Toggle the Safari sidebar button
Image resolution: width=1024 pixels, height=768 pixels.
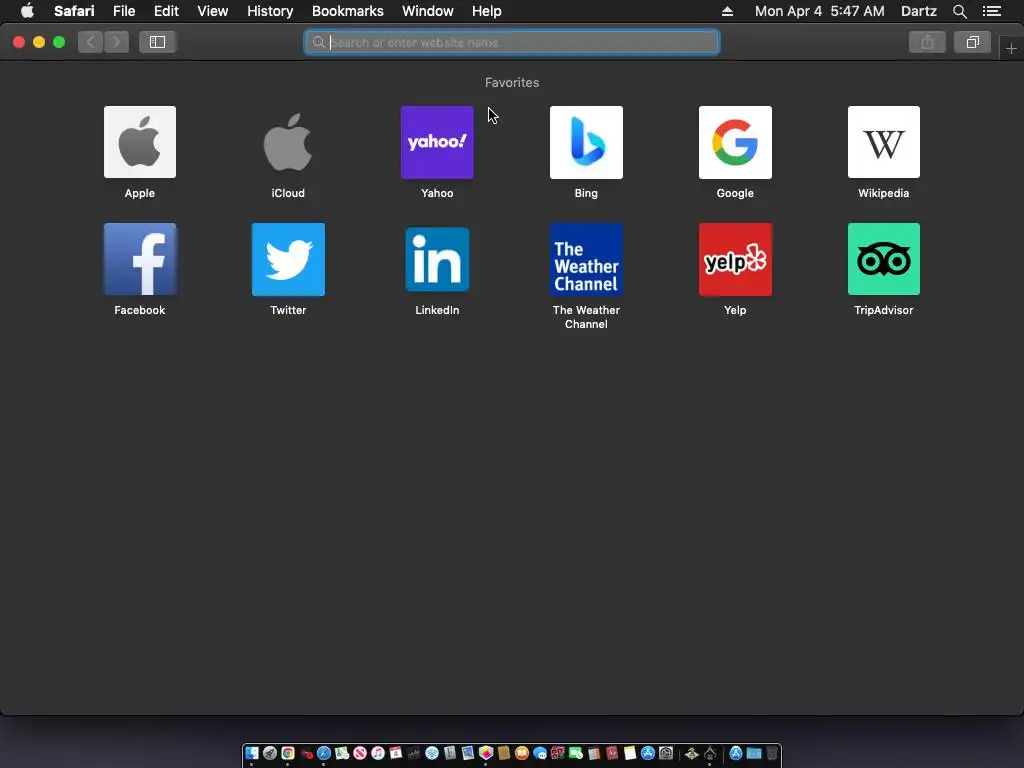tap(157, 42)
